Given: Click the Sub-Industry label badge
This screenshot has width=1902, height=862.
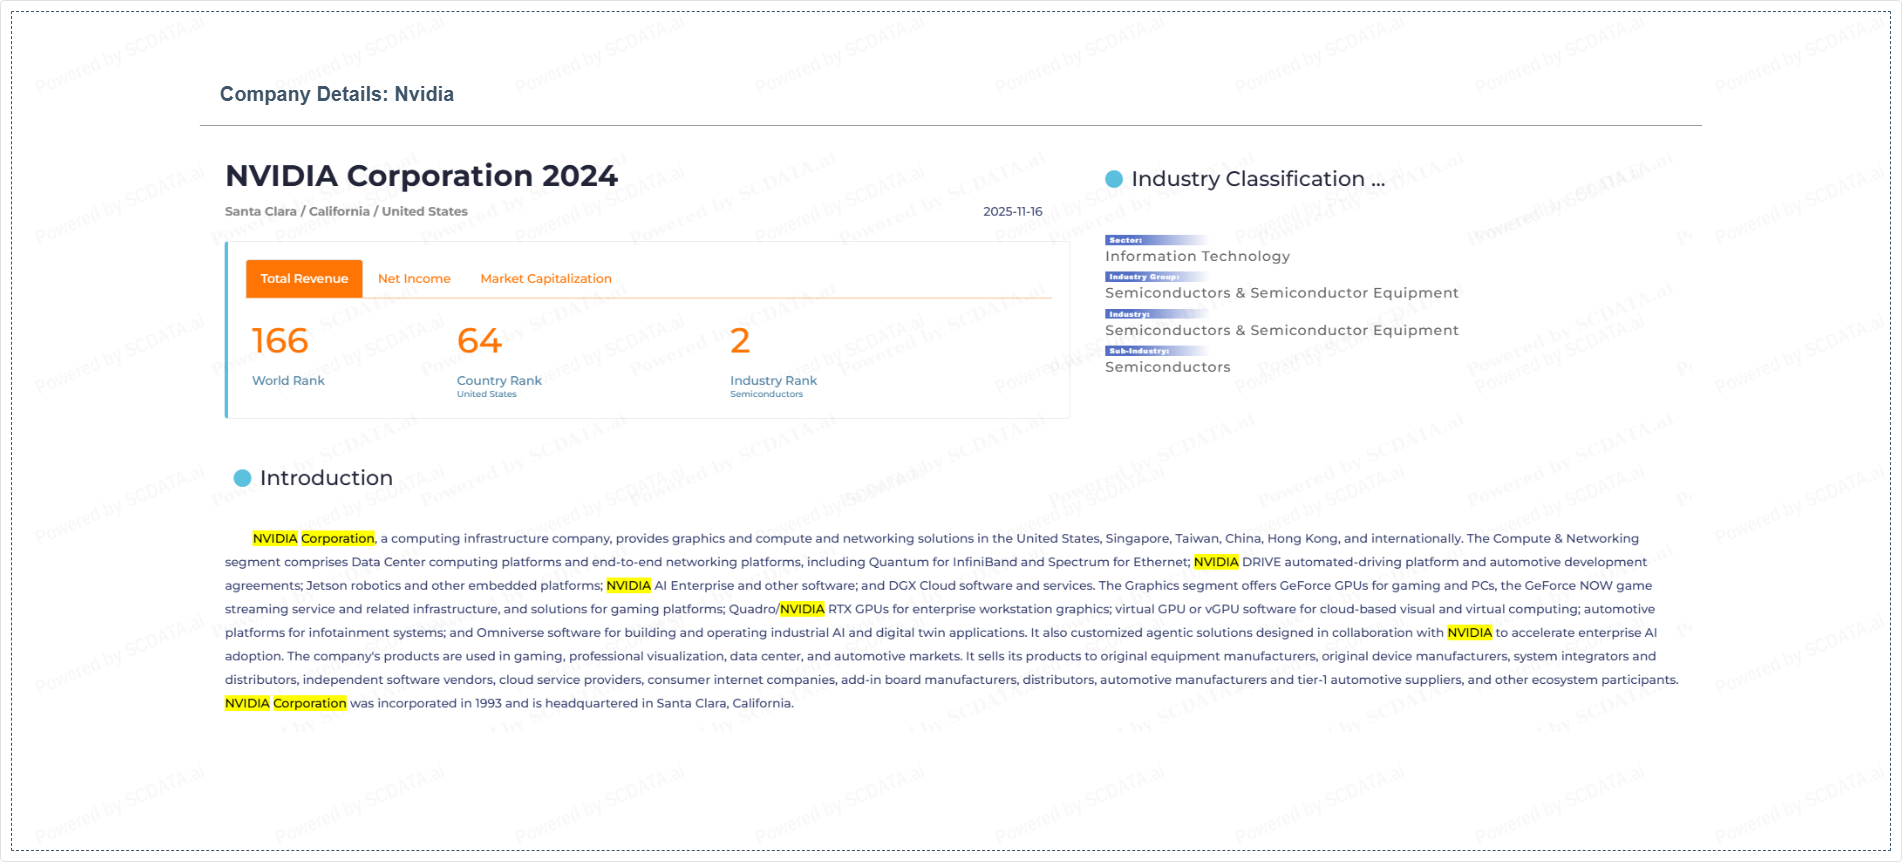Looking at the screenshot, I should 1139,351.
